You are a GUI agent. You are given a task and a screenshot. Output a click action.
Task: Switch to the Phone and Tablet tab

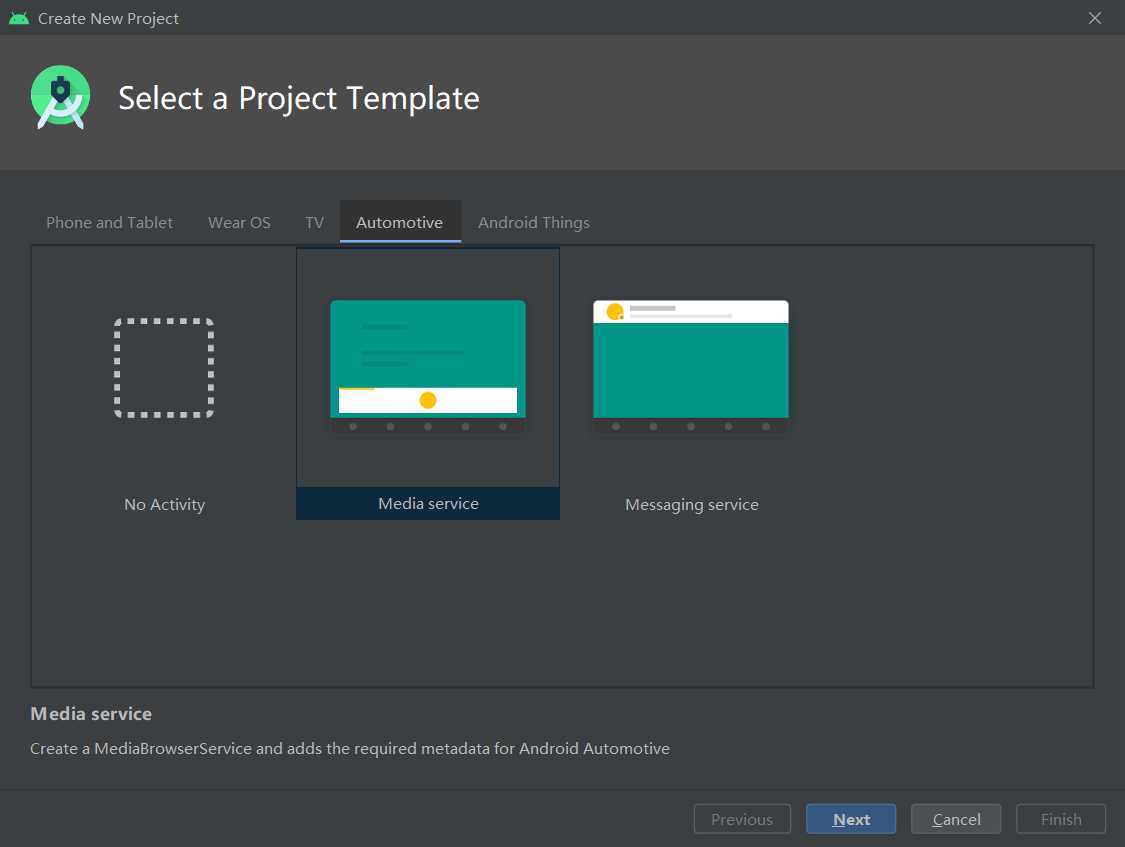point(109,222)
